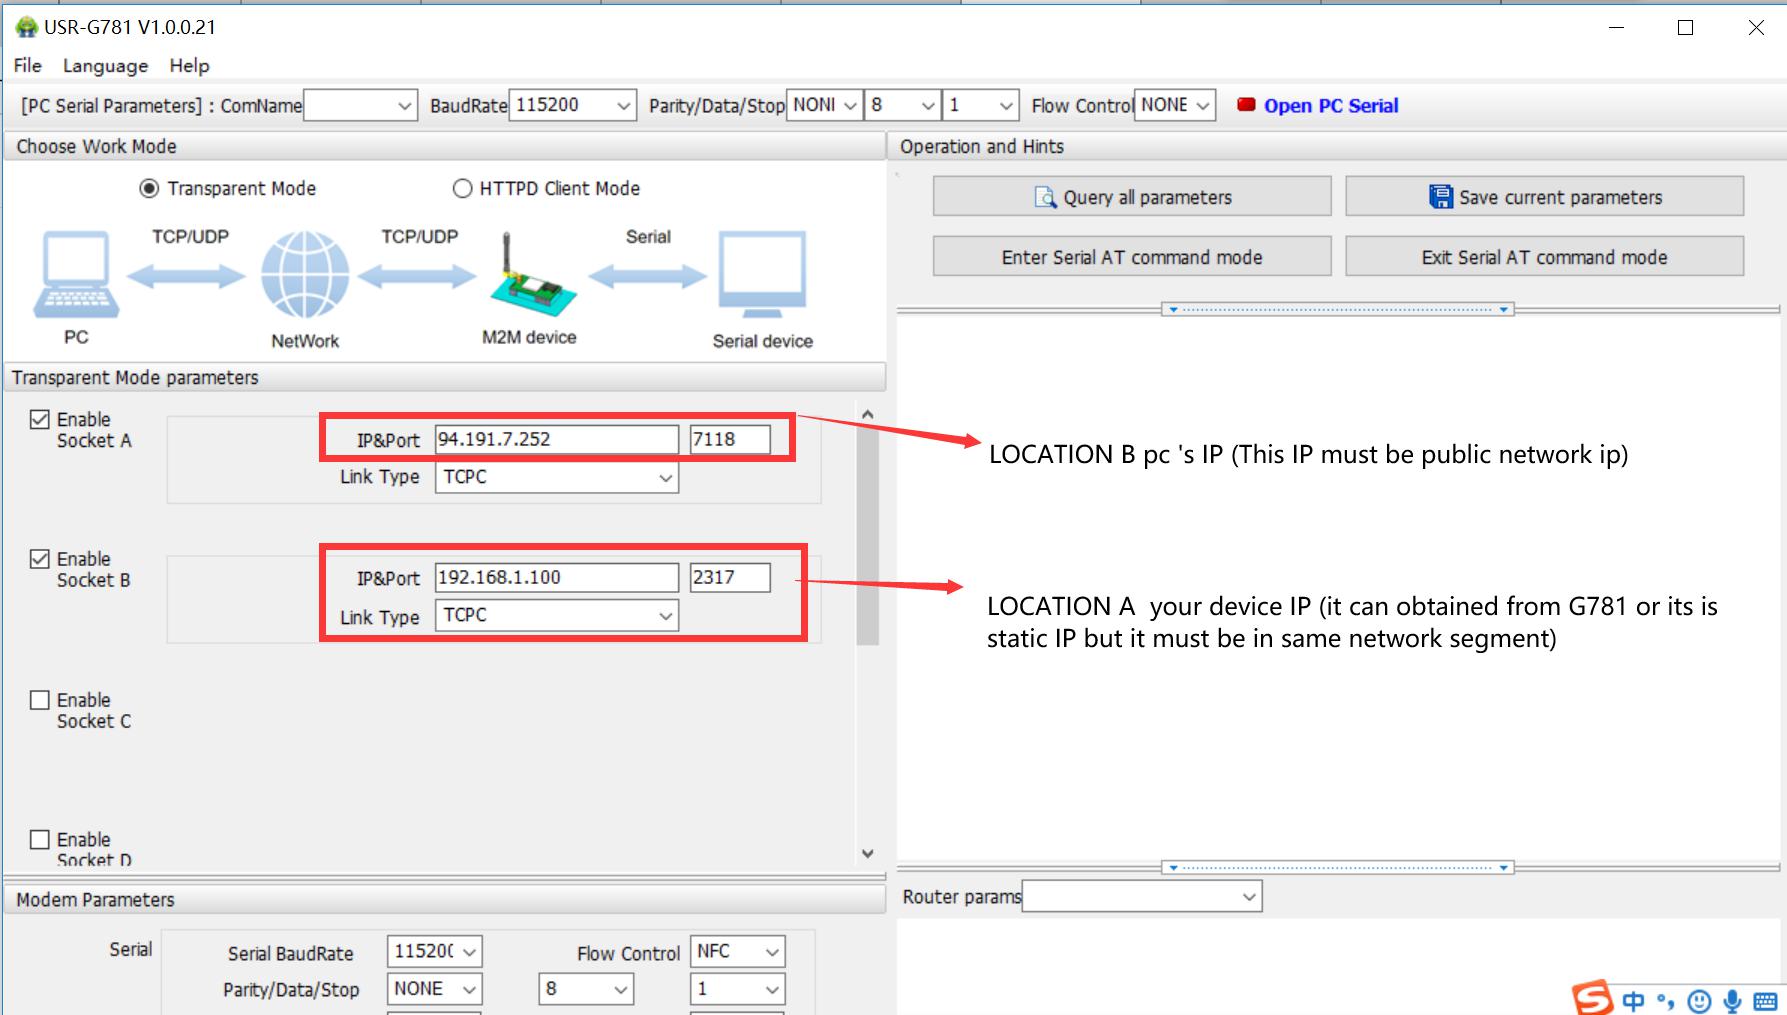Click Exit Serial AT command mode button
The width and height of the screenshot is (1787, 1015).
[x=1544, y=257]
